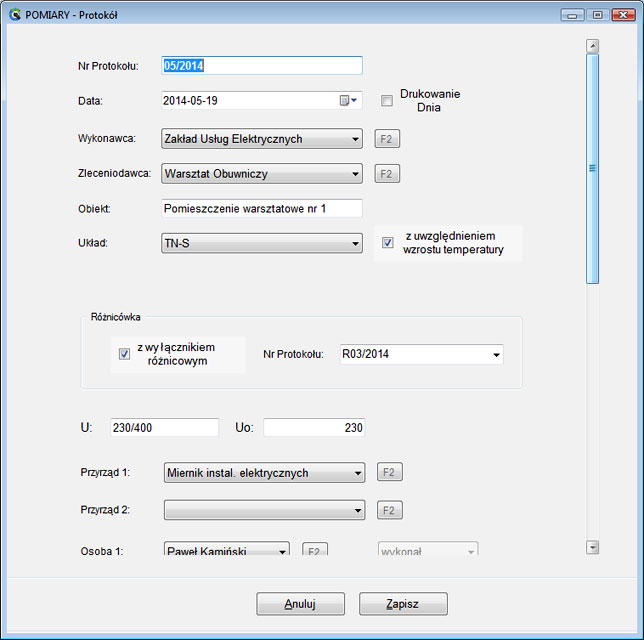Close the POMIARY Protokół window
Viewport: 644px width, 640px height.
pos(623,15)
